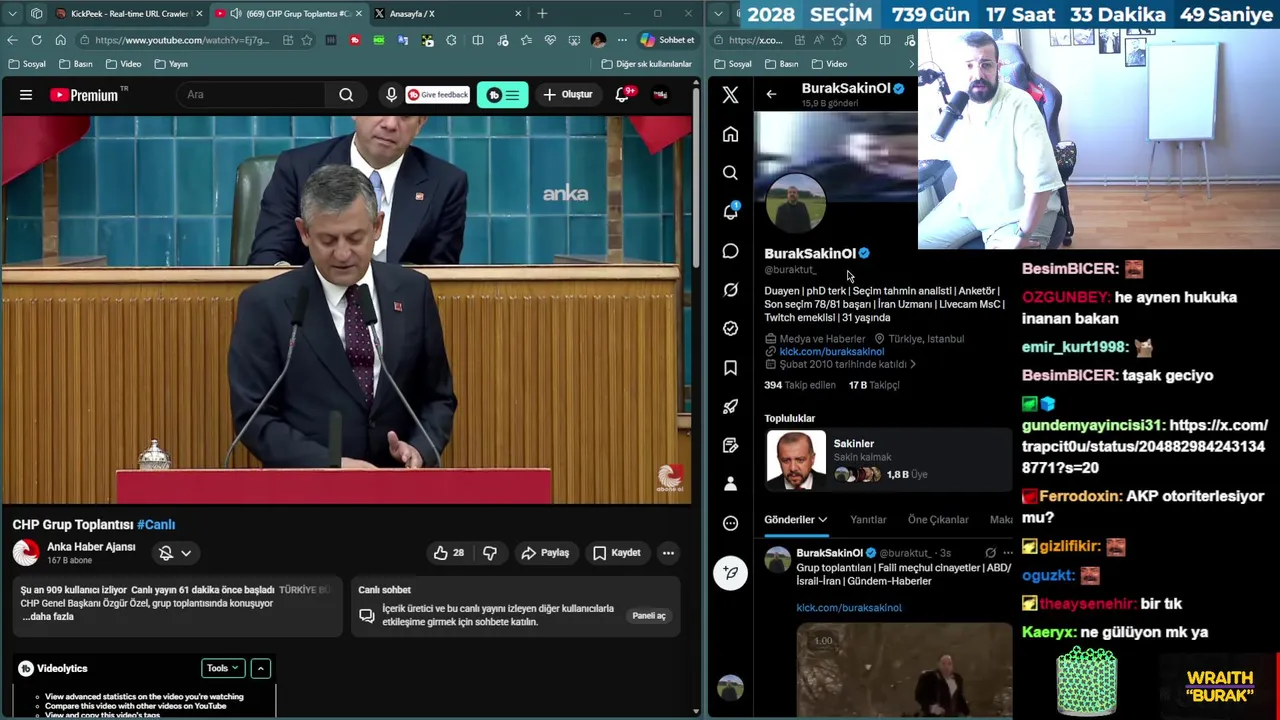Add the YouTube page to favorites with the star
The width and height of the screenshot is (1280, 720).
click(307, 40)
